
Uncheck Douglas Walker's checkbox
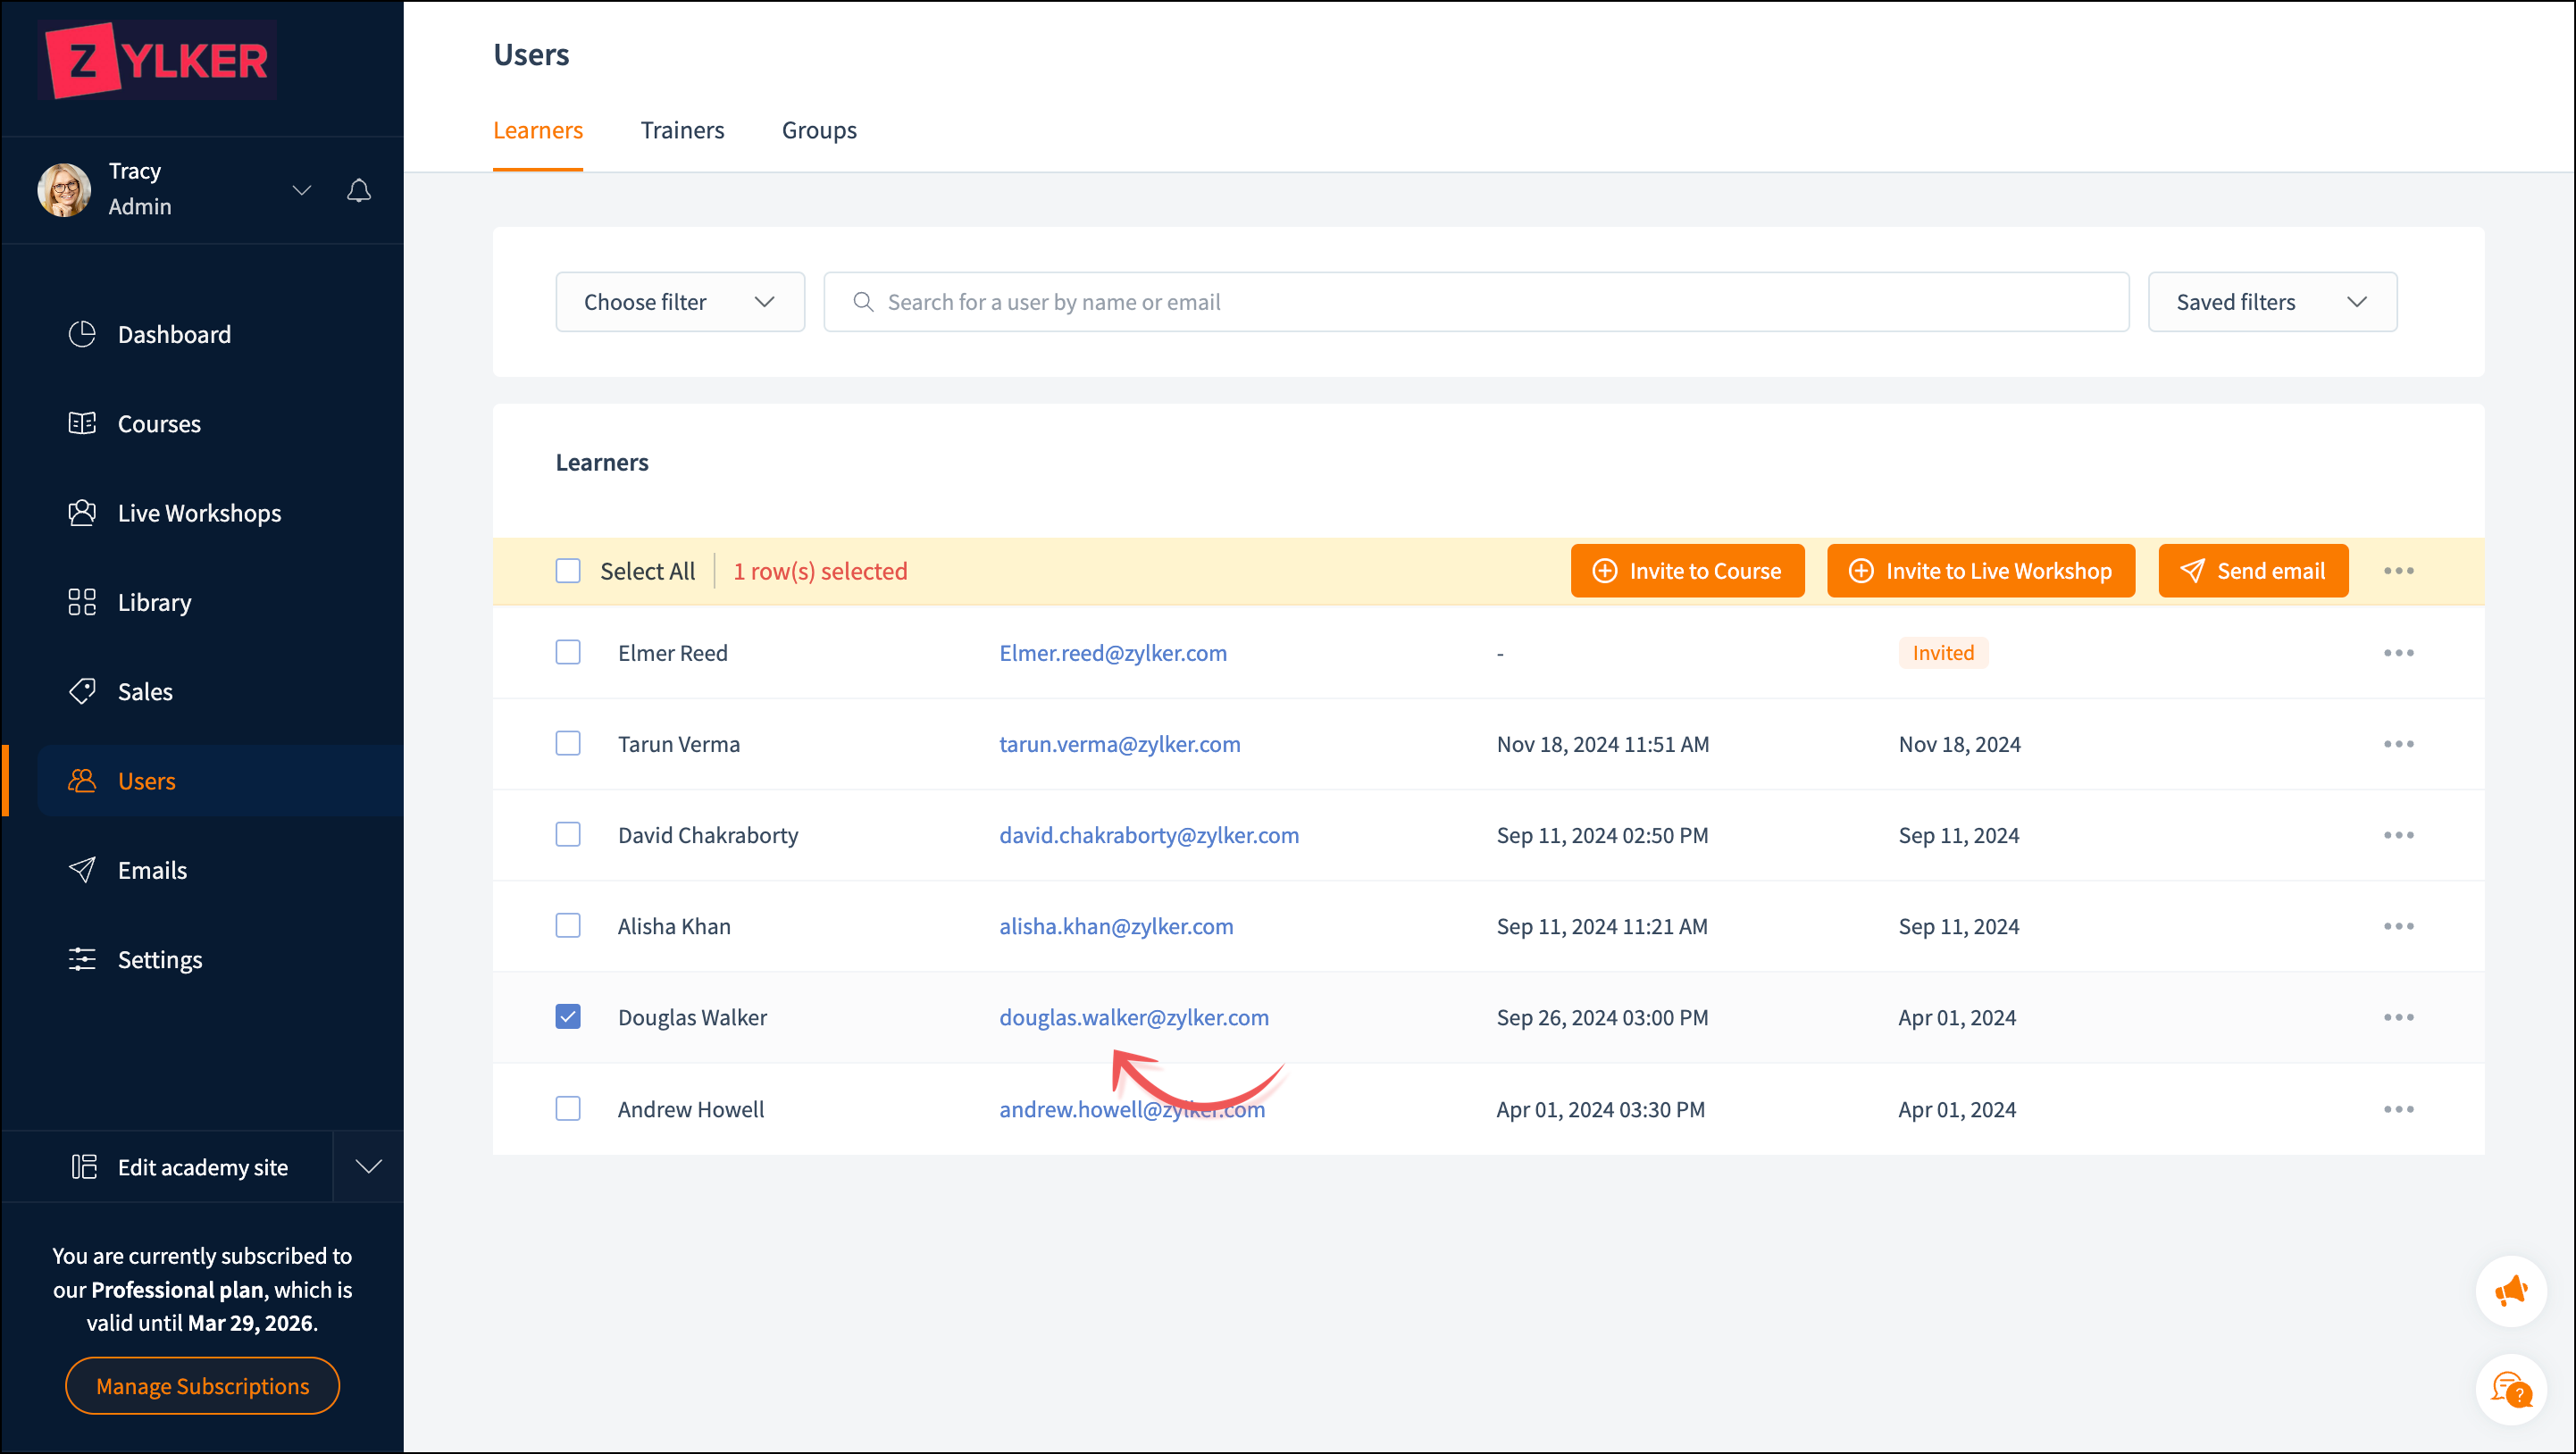(568, 1017)
